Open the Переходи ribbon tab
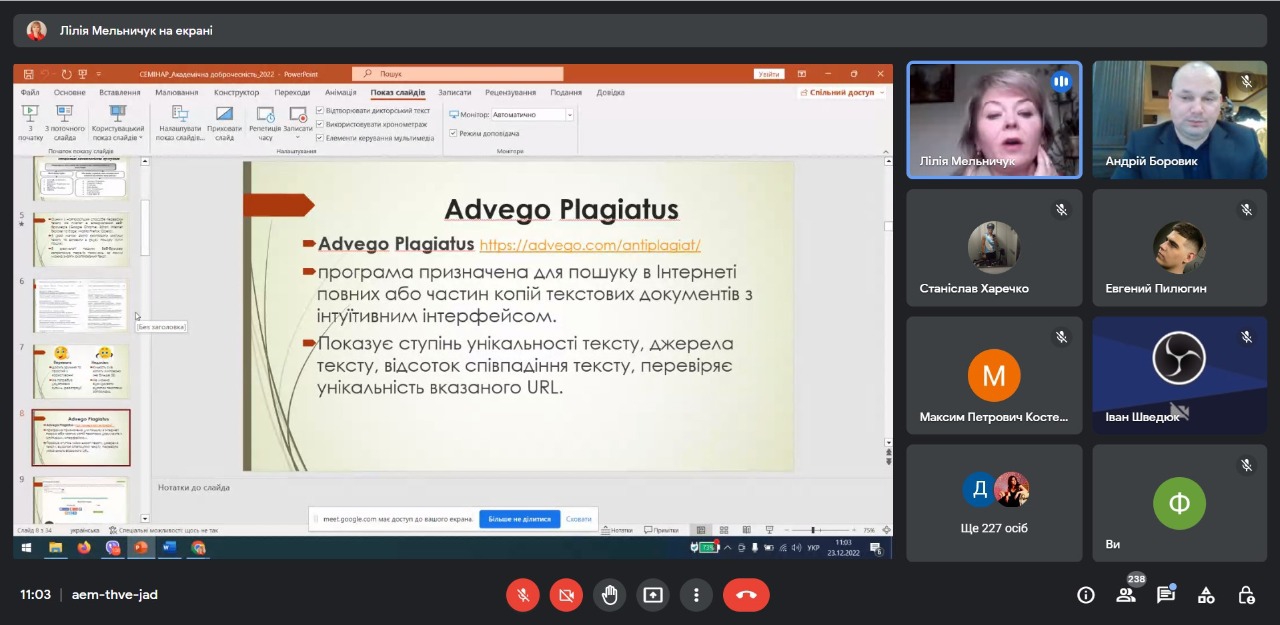1280x625 pixels. tap(293, 93)
